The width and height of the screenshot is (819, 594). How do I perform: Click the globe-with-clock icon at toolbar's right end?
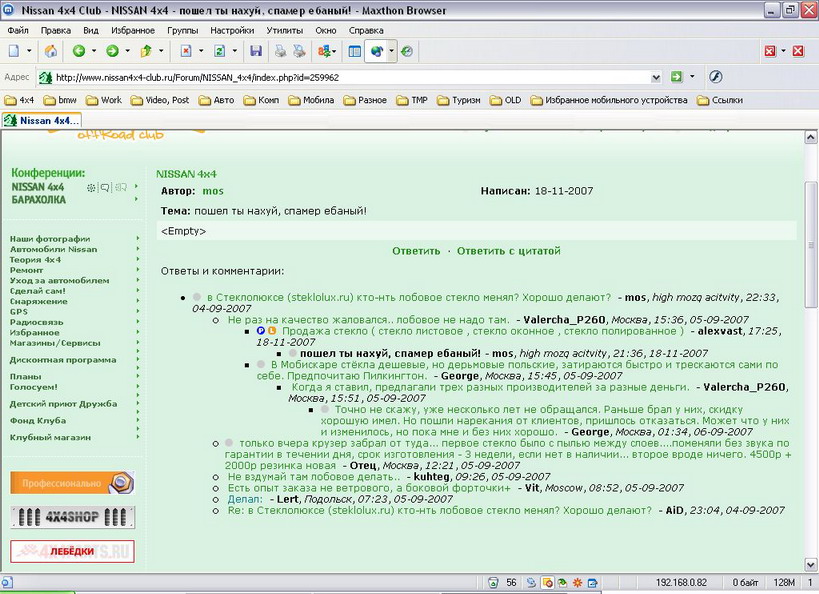click(407, 51)
